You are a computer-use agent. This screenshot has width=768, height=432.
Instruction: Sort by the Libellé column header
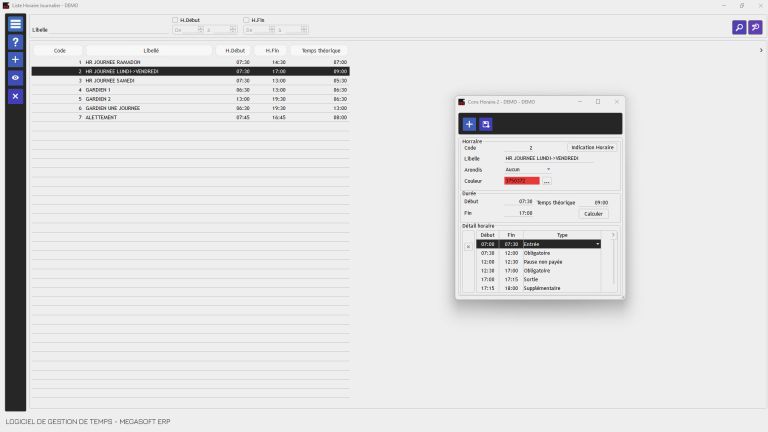(x=149, y=50)
